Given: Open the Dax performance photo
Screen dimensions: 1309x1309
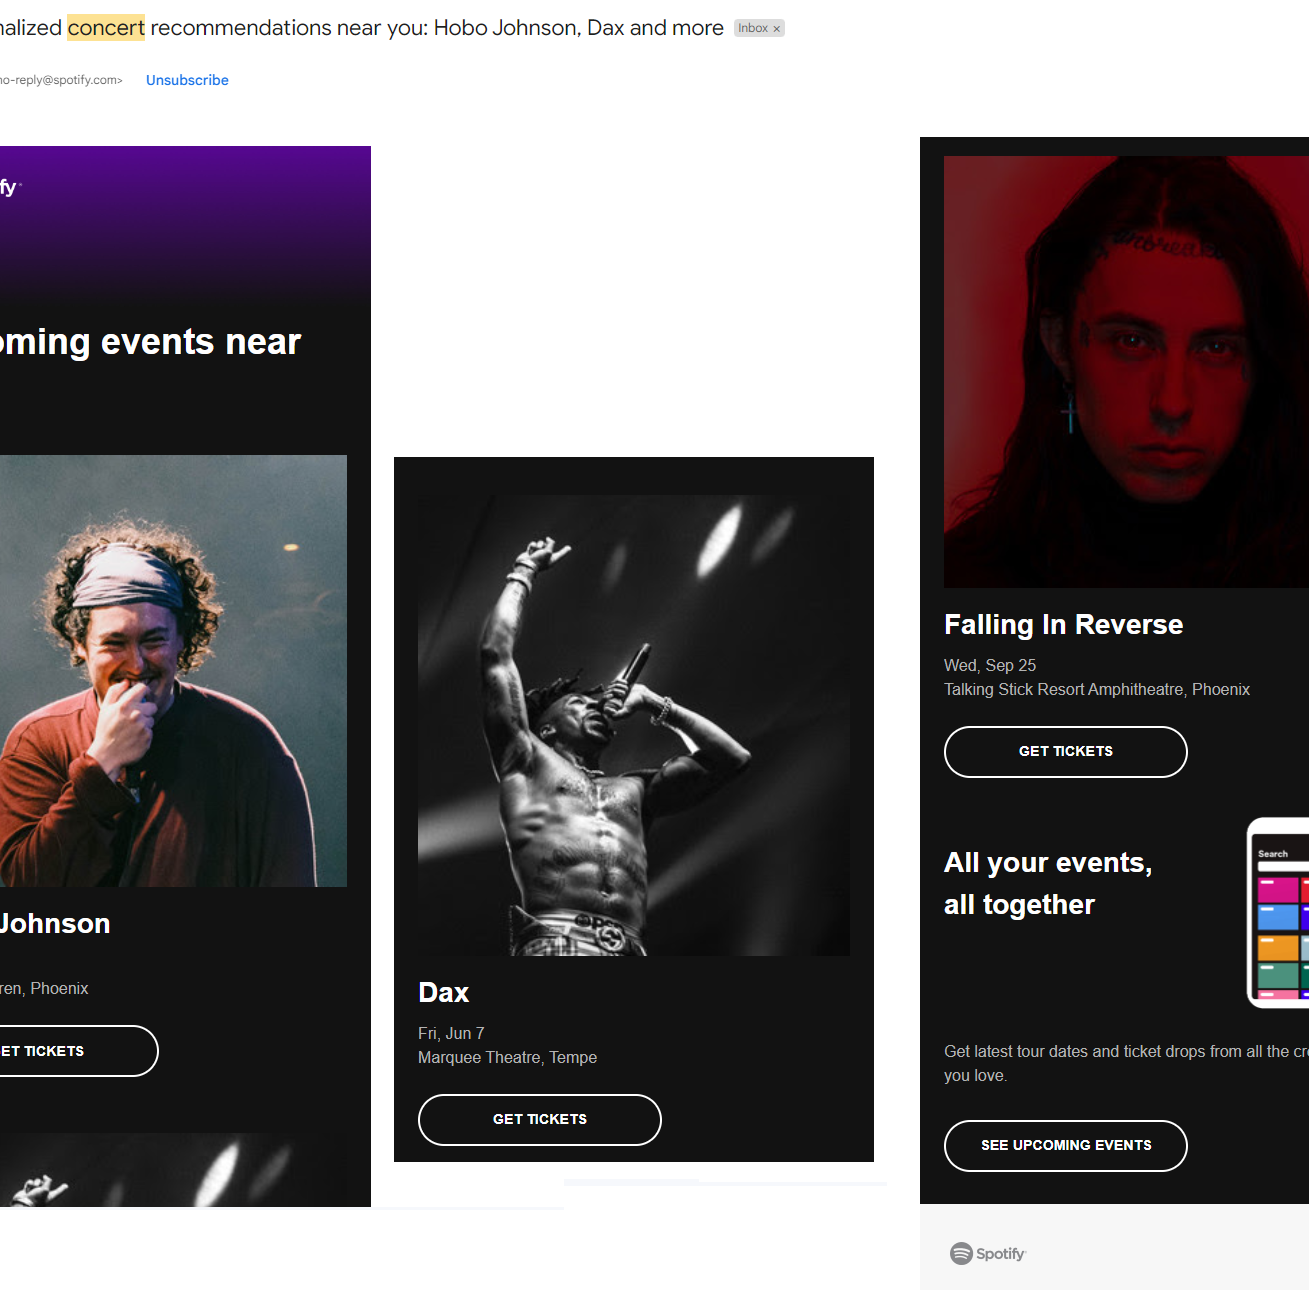Looking at the screenshot, I should (634, 725).
